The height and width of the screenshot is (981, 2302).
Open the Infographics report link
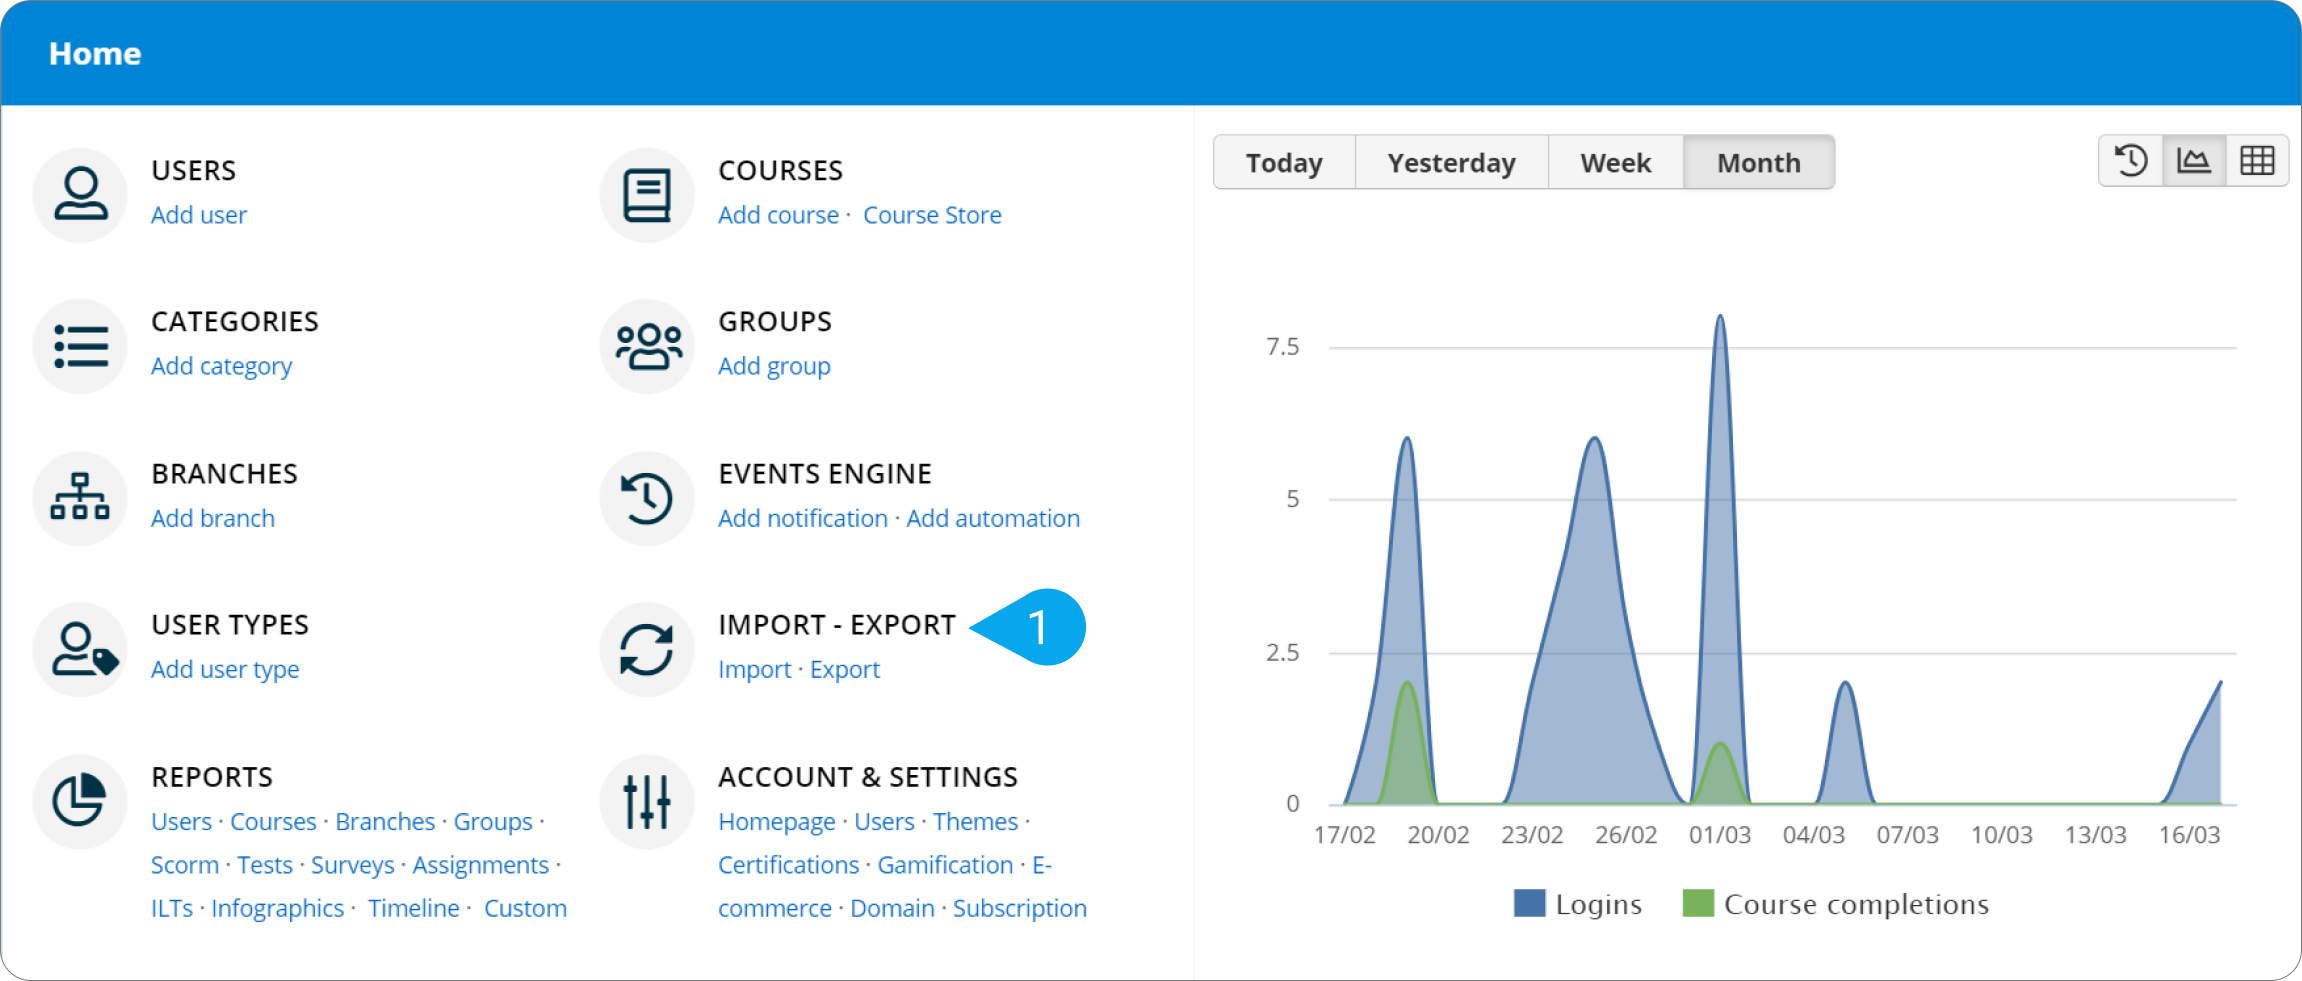tap(277, 909)
